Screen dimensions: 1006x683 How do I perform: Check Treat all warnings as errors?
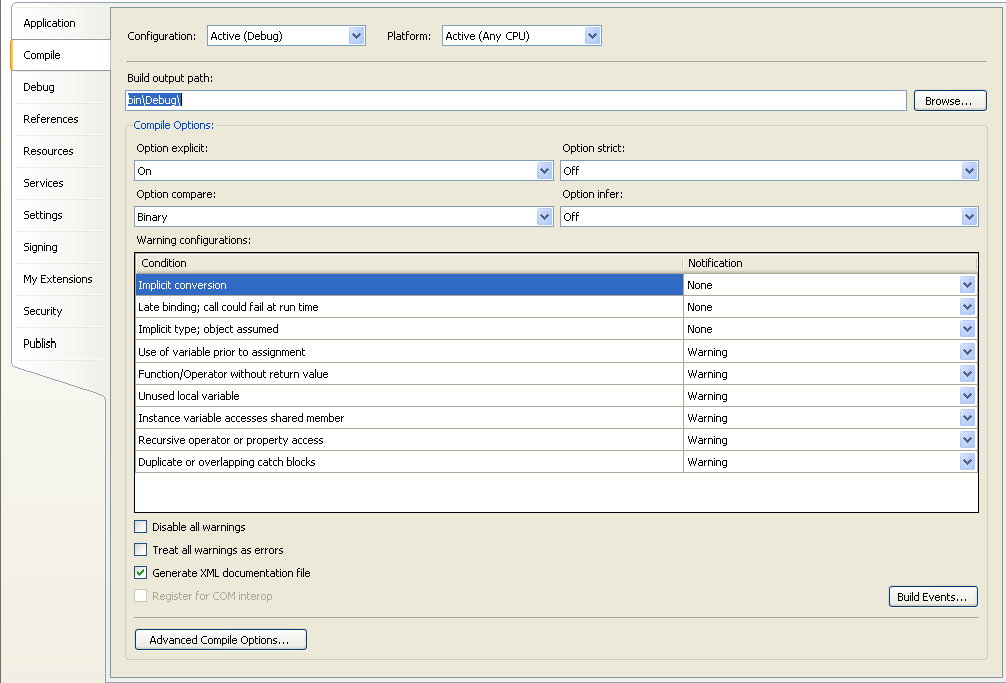tap(141, 550)
